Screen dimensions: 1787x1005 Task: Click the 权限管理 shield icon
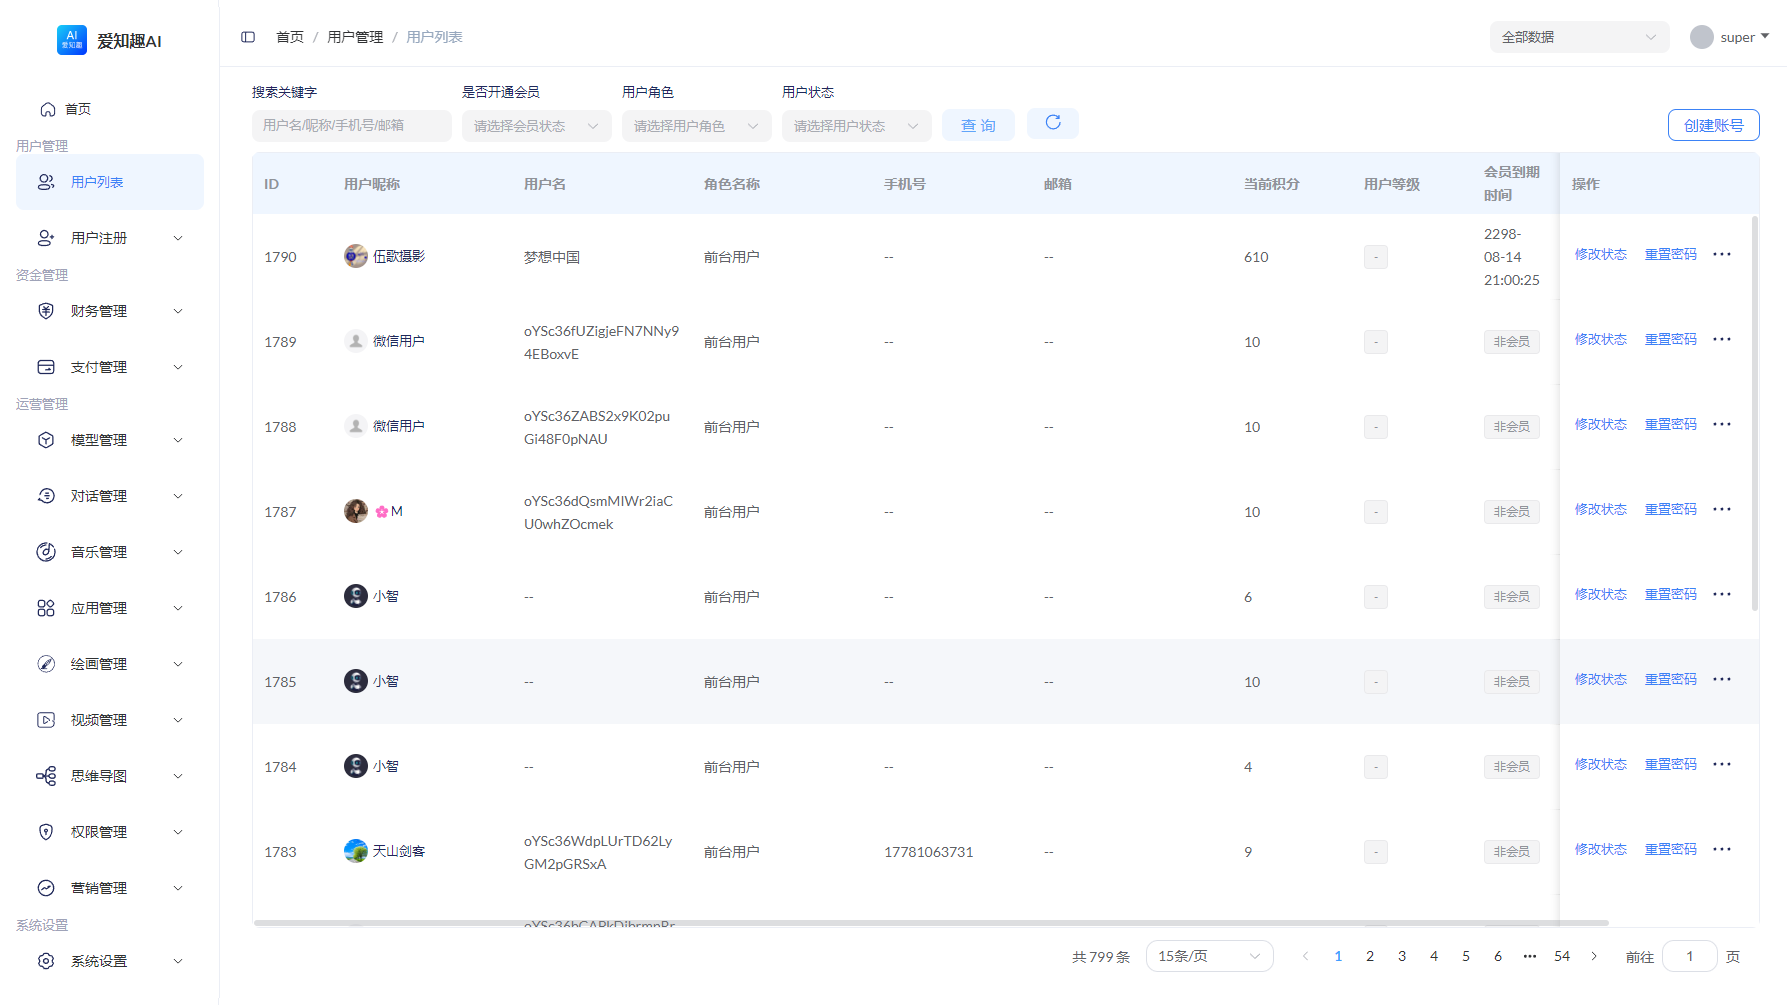point(46,832)
